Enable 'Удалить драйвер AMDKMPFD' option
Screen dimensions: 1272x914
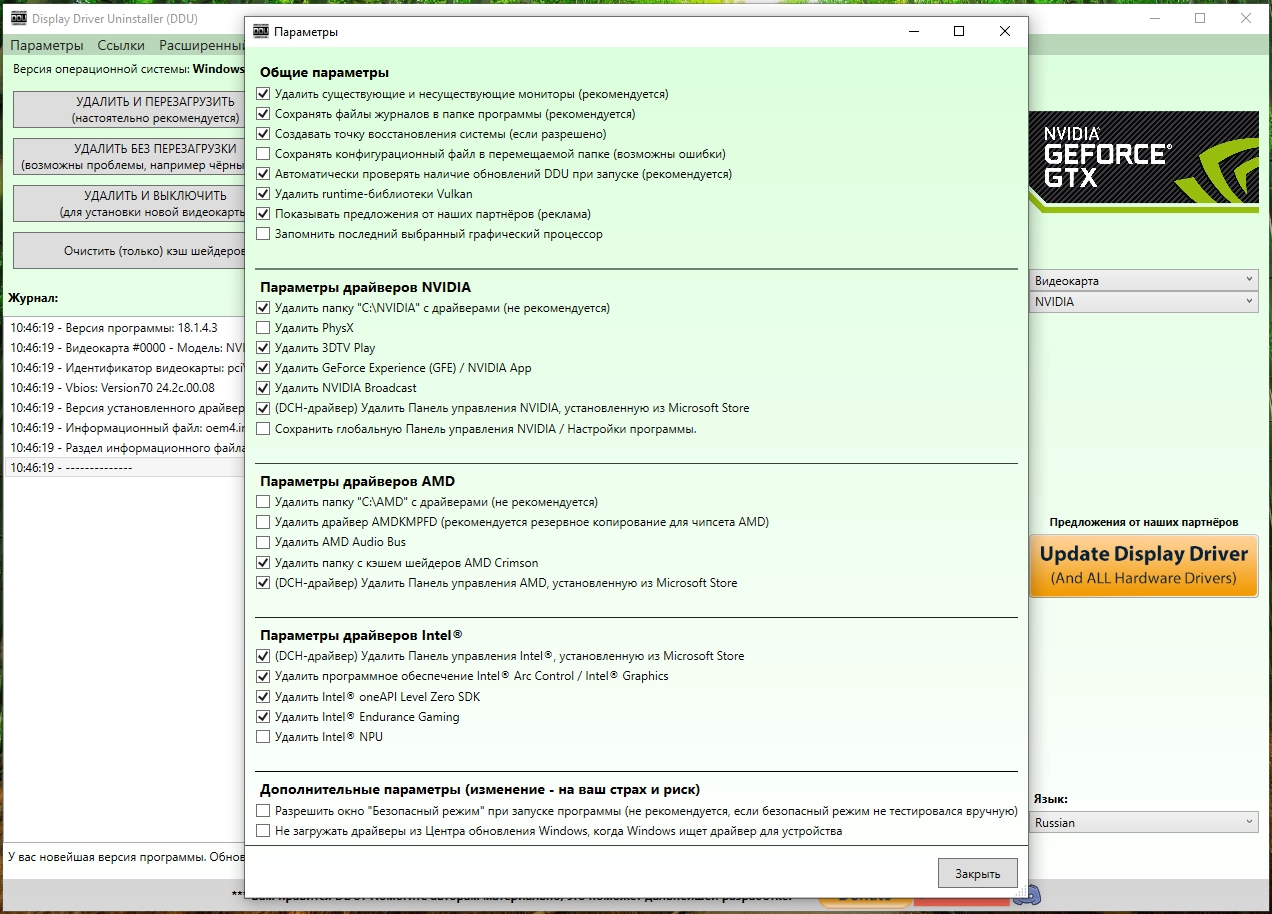pyautogui.click(x=263, y=522)
